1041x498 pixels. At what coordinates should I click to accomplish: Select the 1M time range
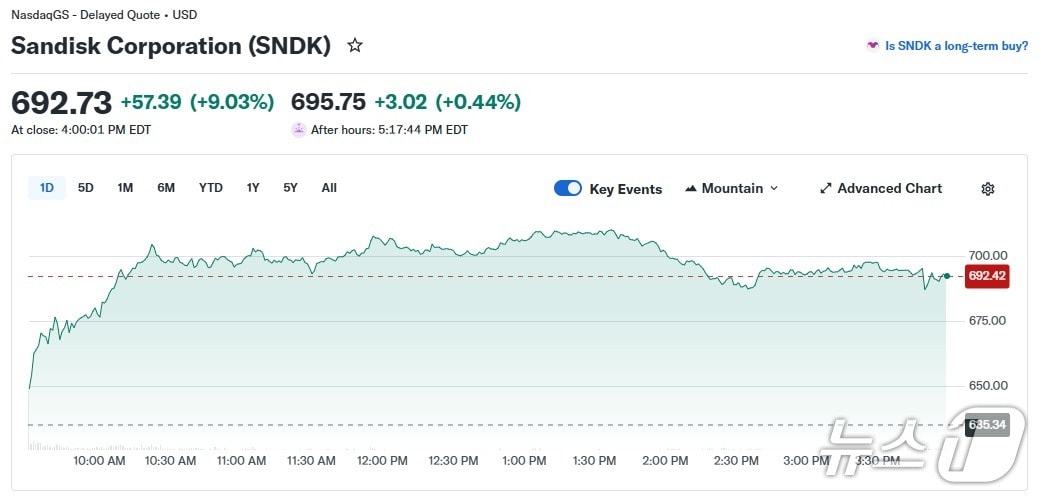click(125, 188)
